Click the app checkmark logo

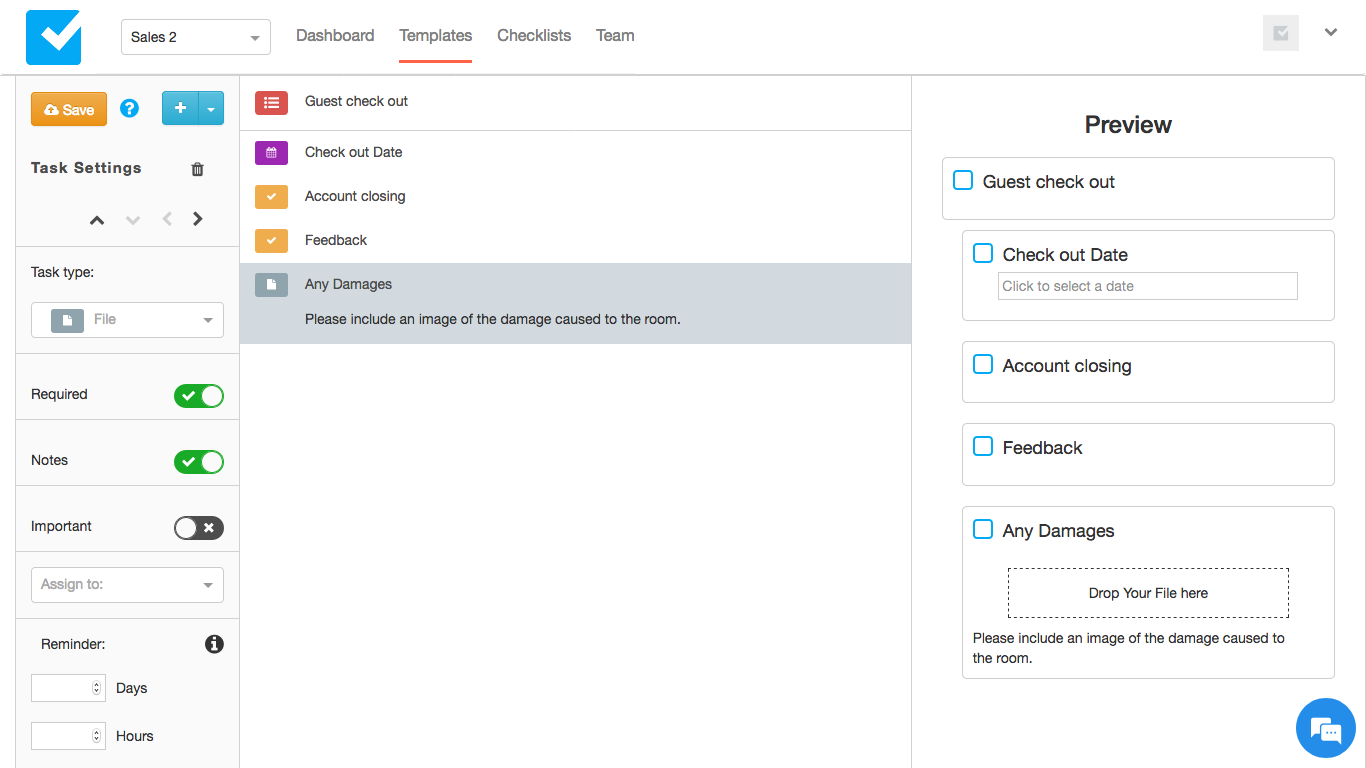53,37
